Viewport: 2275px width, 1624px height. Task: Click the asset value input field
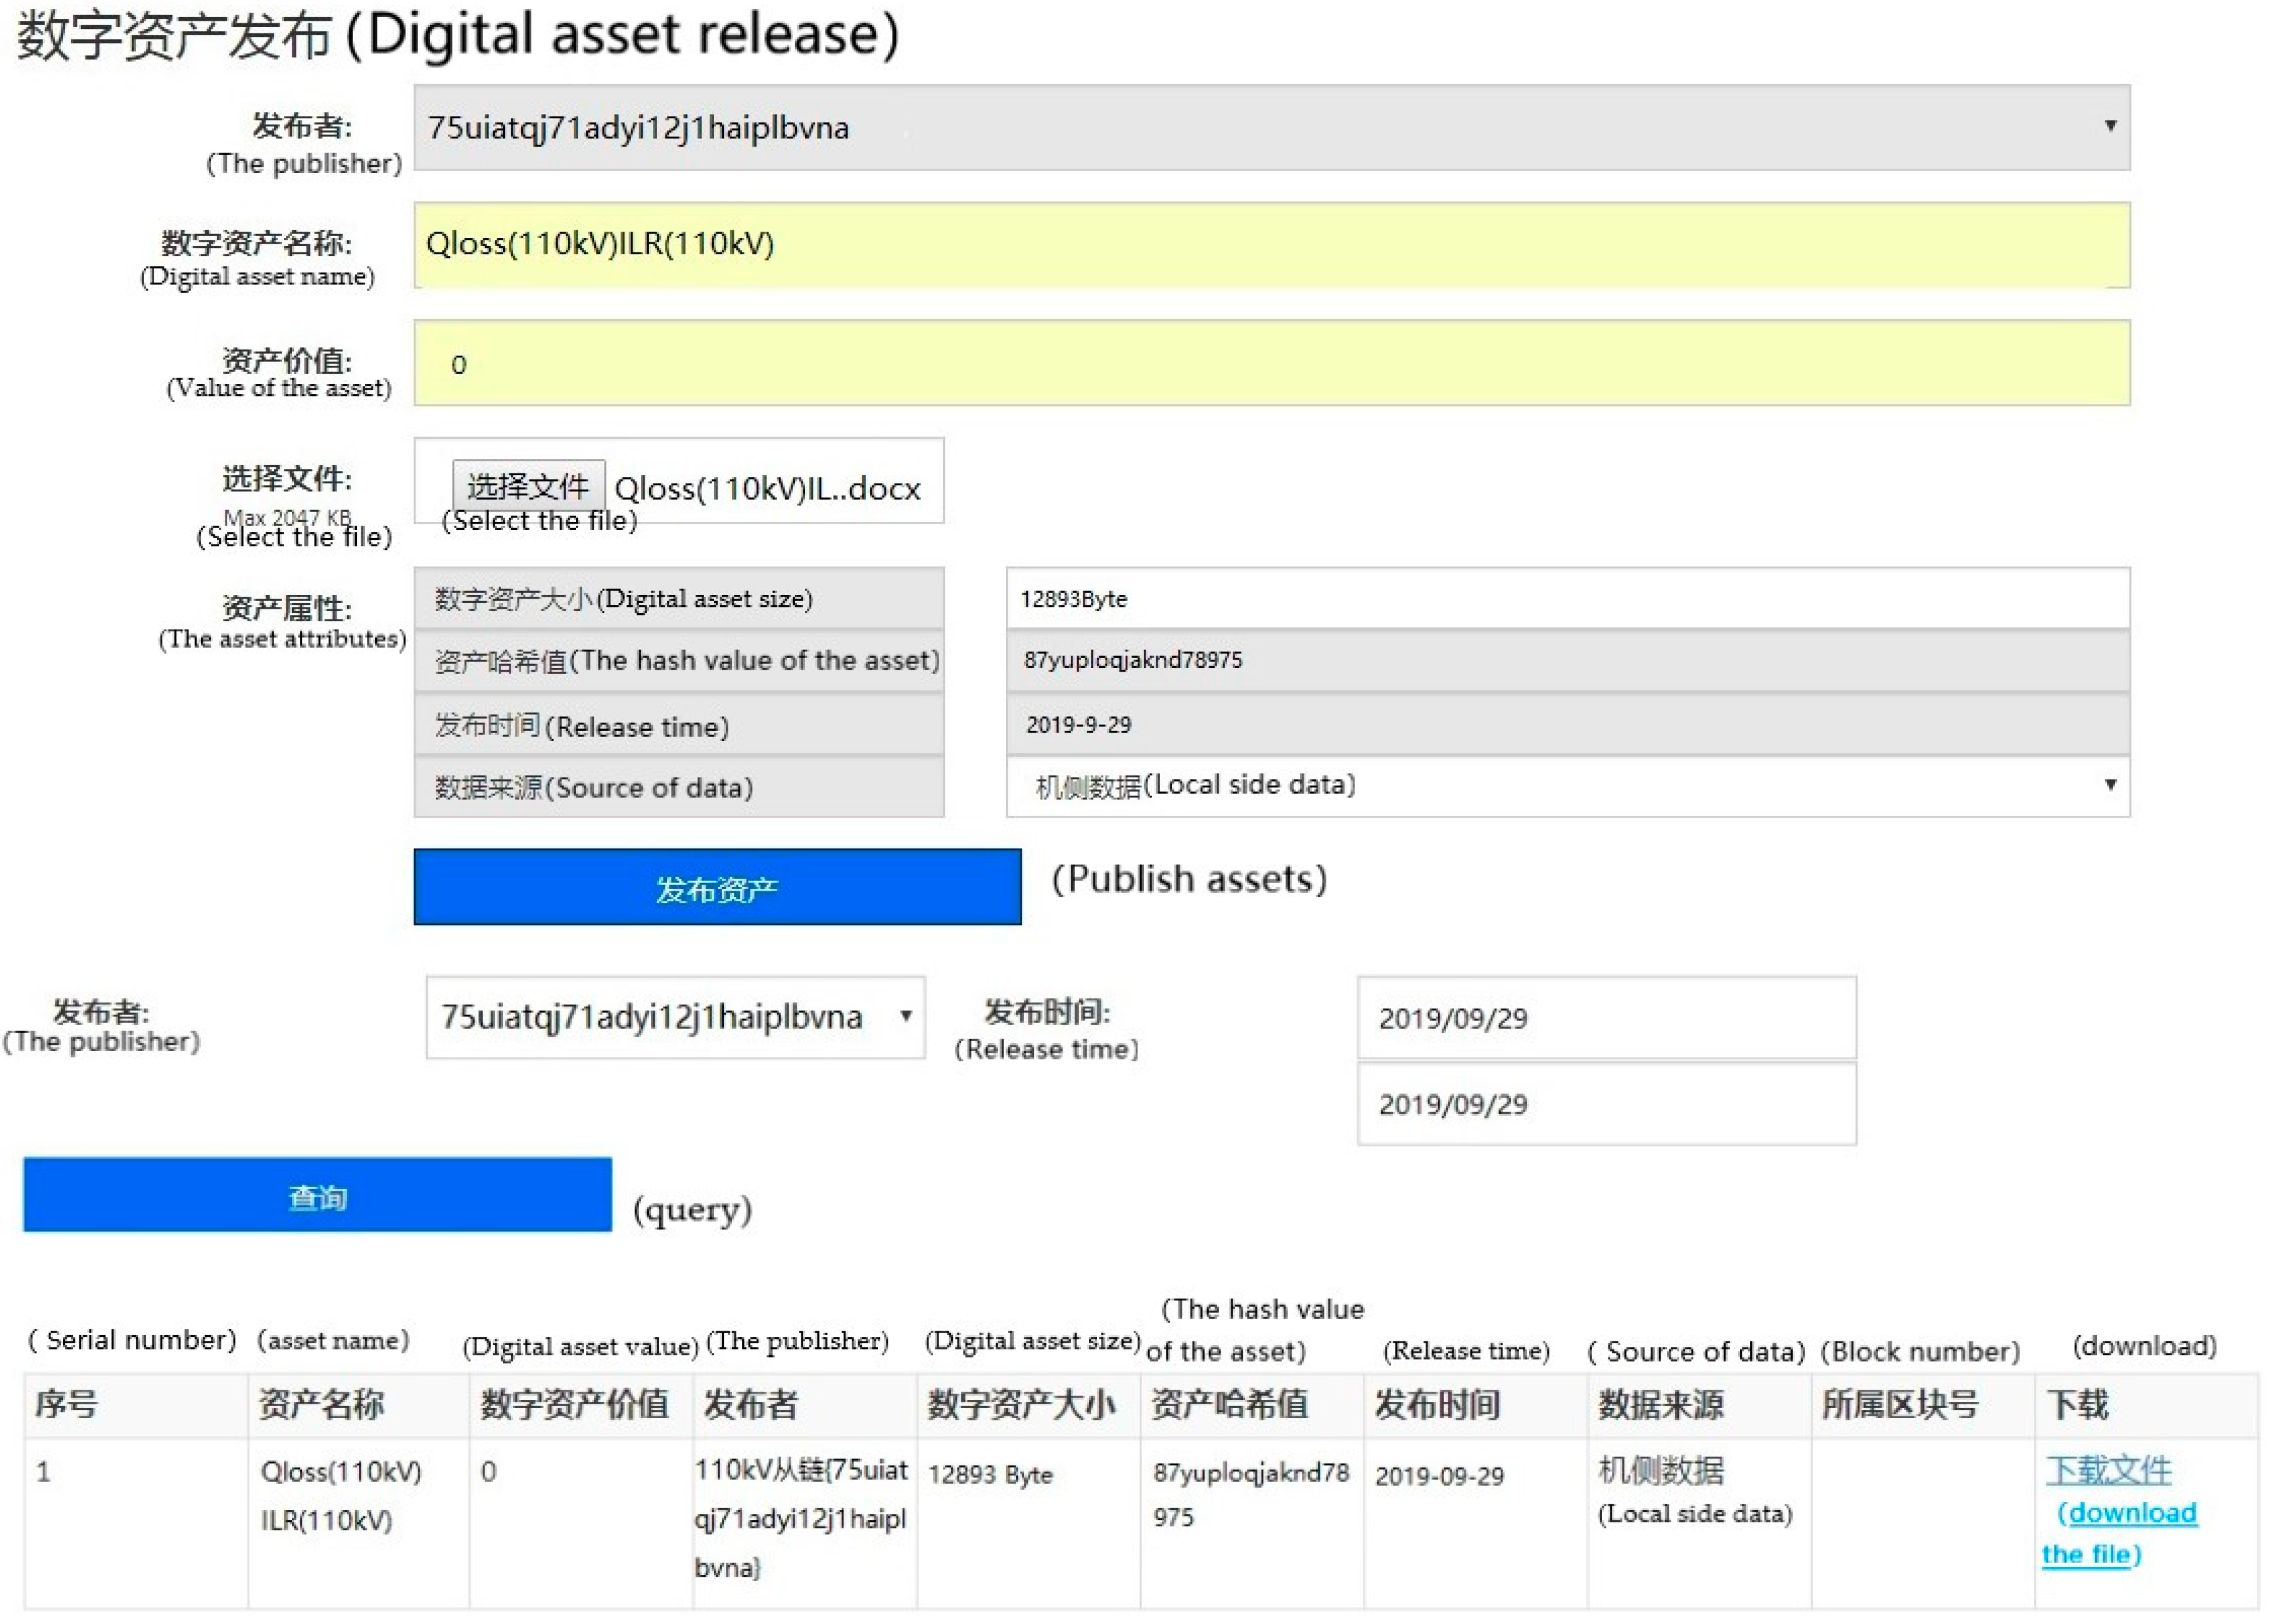point(1271,363)
